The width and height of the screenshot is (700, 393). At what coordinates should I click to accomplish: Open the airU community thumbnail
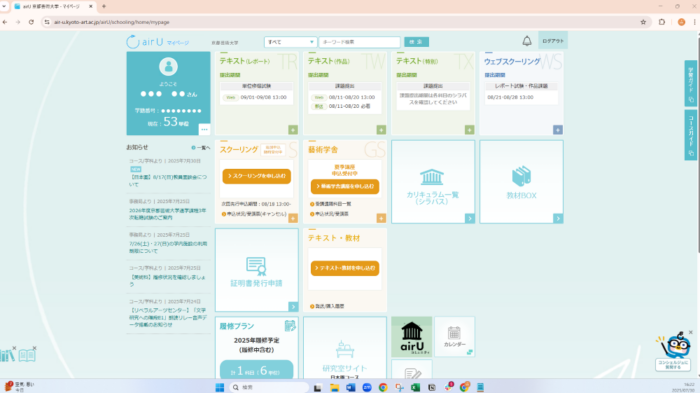[x=412, y=337]
